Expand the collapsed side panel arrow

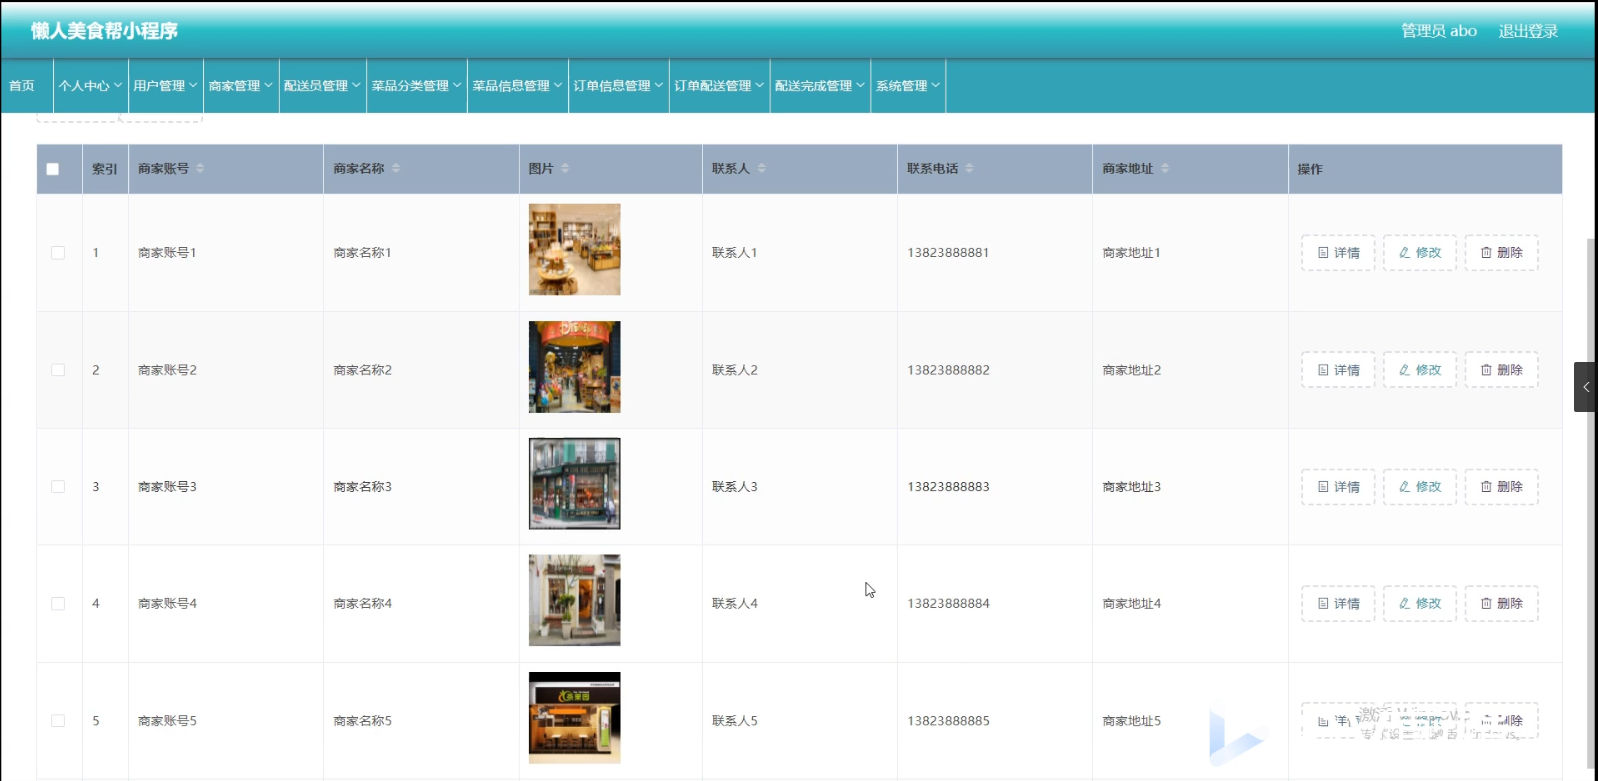(x=1585, y=387)
